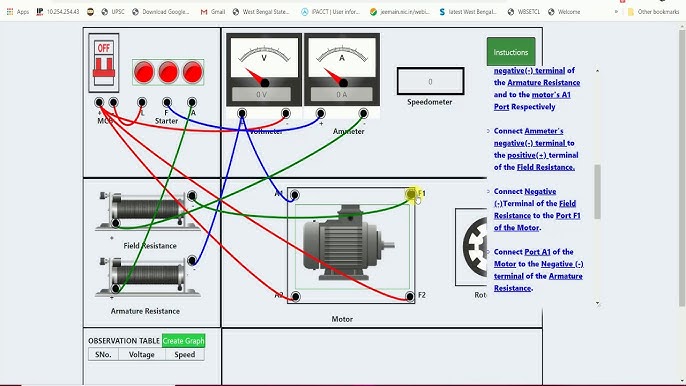Open the Welcome bookmark
This screenshot has width=686, height=386.
pos(564,12)
